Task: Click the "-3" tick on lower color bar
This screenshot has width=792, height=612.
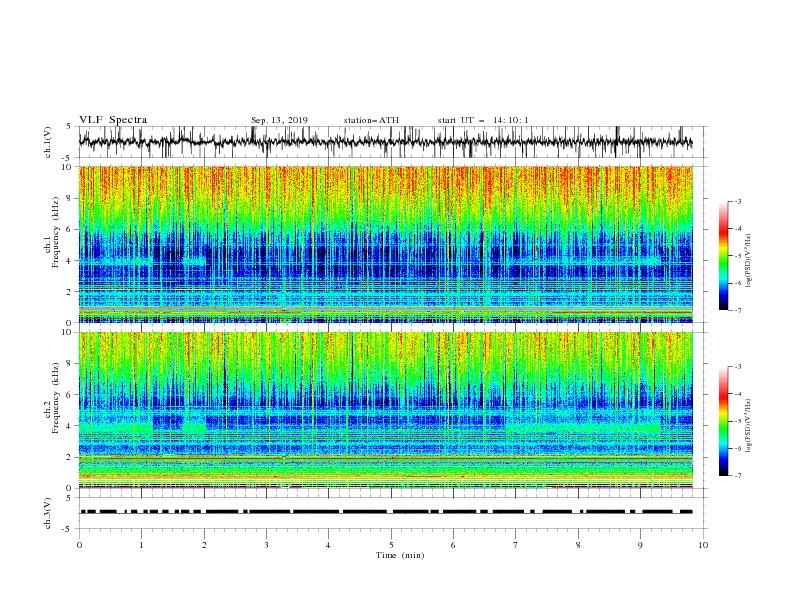Action: coord(738,367)
